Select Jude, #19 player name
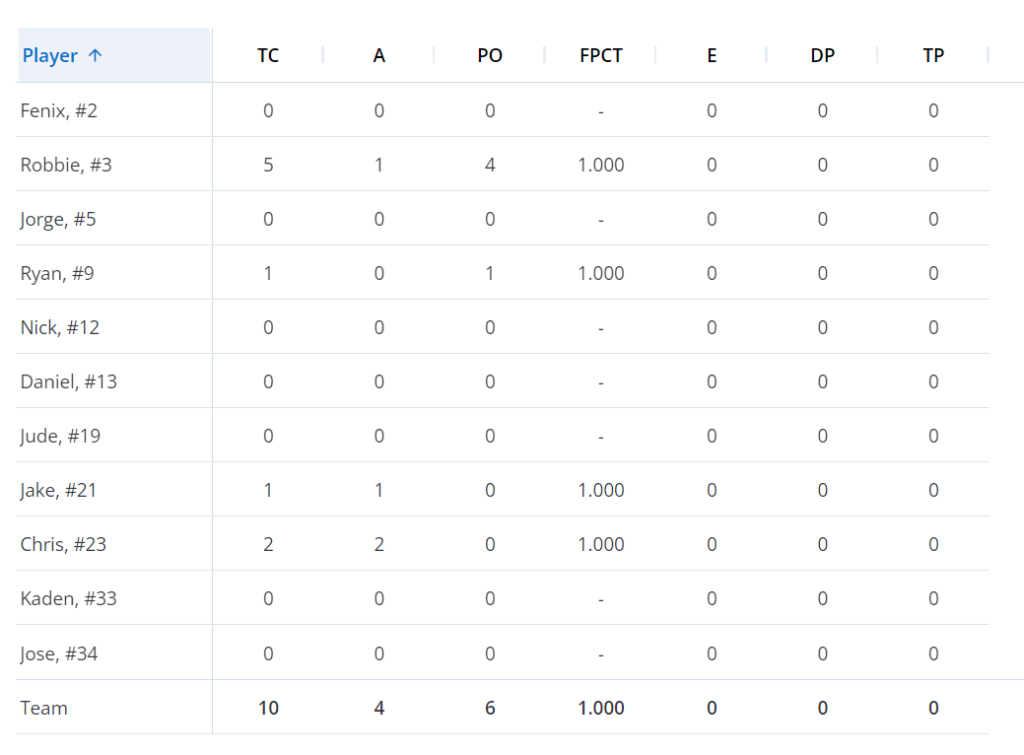This screenshot has width=1024, height=755. (60, 436)
